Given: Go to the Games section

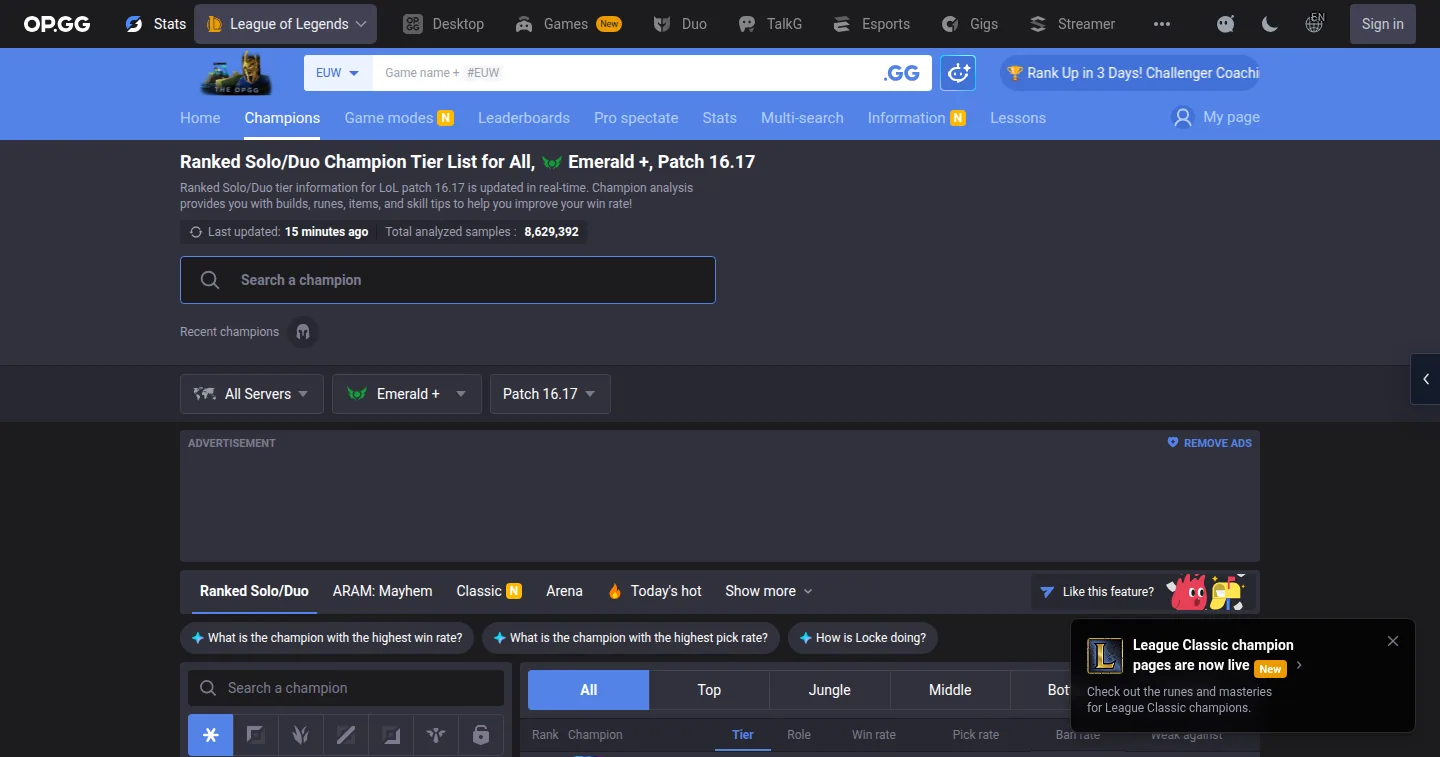Looking at the screenshot, I should point(568,24).
